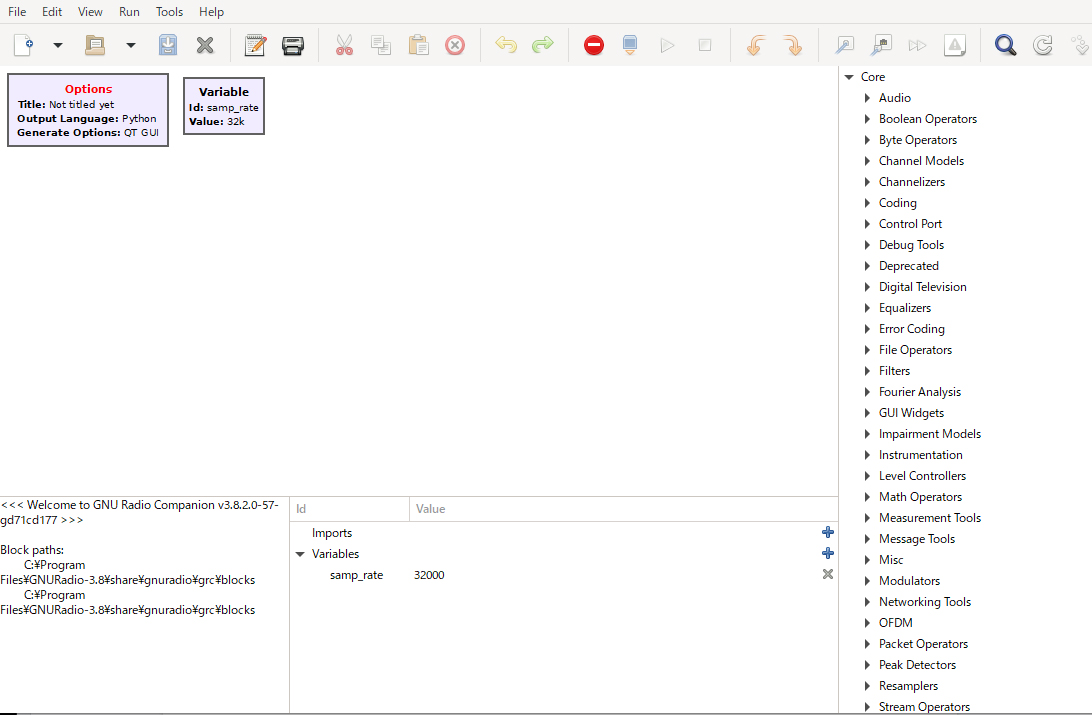Select Resamplers in block tree

[908, 686]
